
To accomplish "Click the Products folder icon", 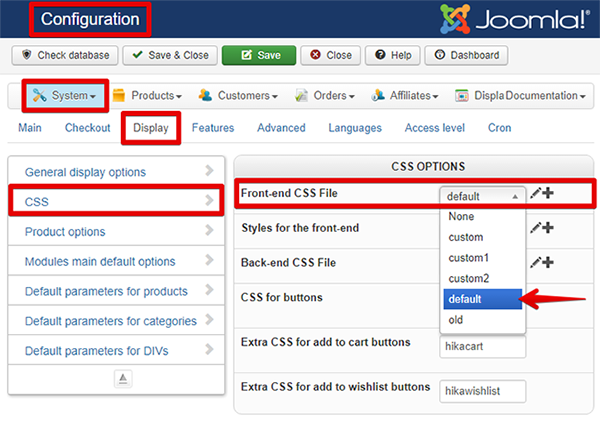I will pyautogui.click(x=119, y=95).
